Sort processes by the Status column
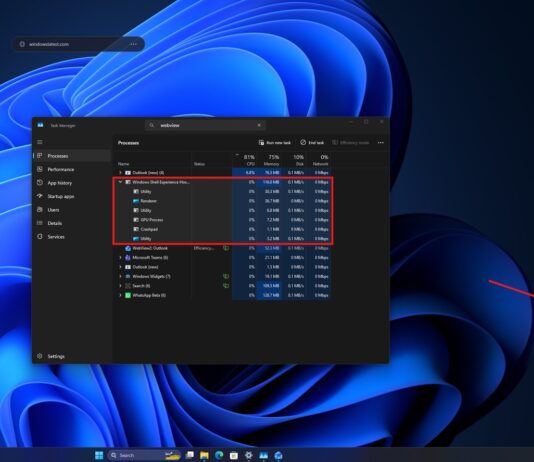This screenshot has height=462, width=534. tap(199, 164)
